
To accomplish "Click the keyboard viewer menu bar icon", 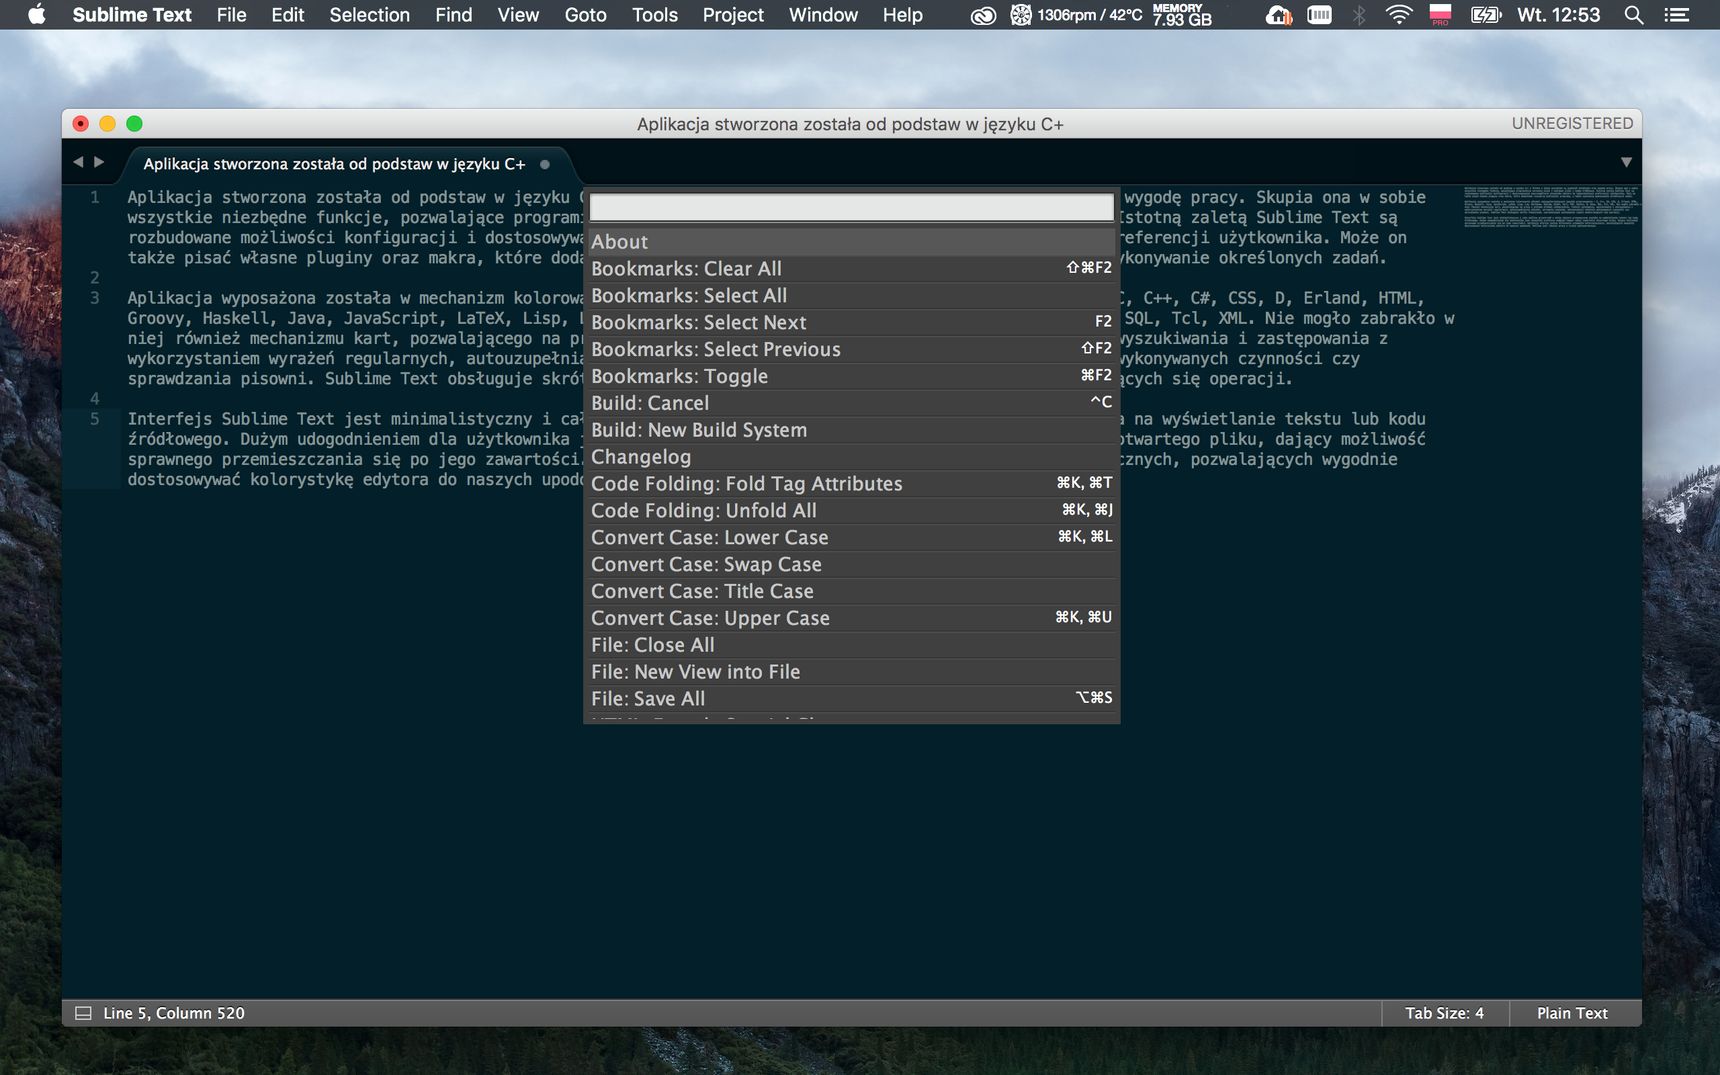I will (x=1320, y=15).
